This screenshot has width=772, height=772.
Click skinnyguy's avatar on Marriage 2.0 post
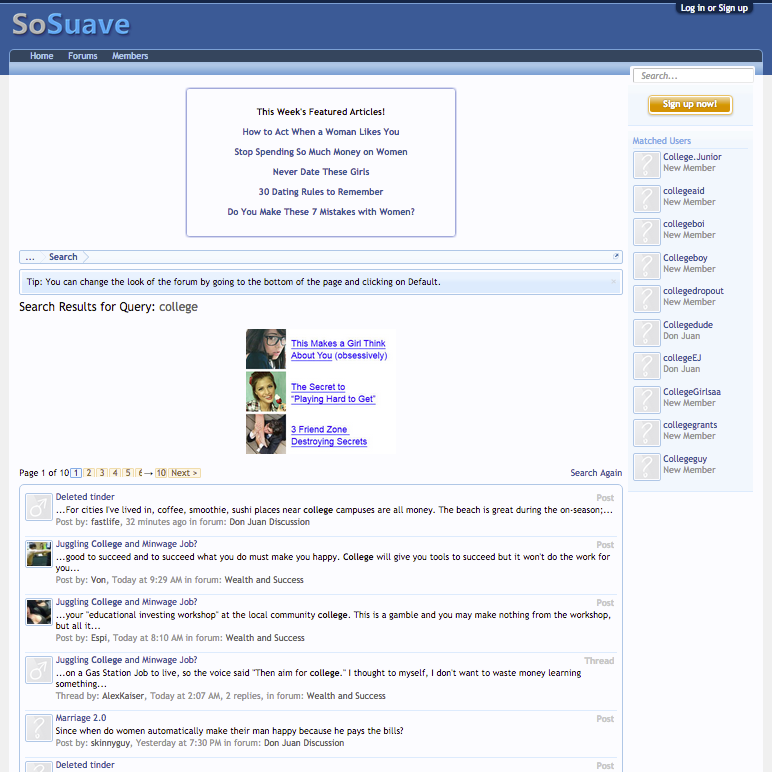(39, 728)
